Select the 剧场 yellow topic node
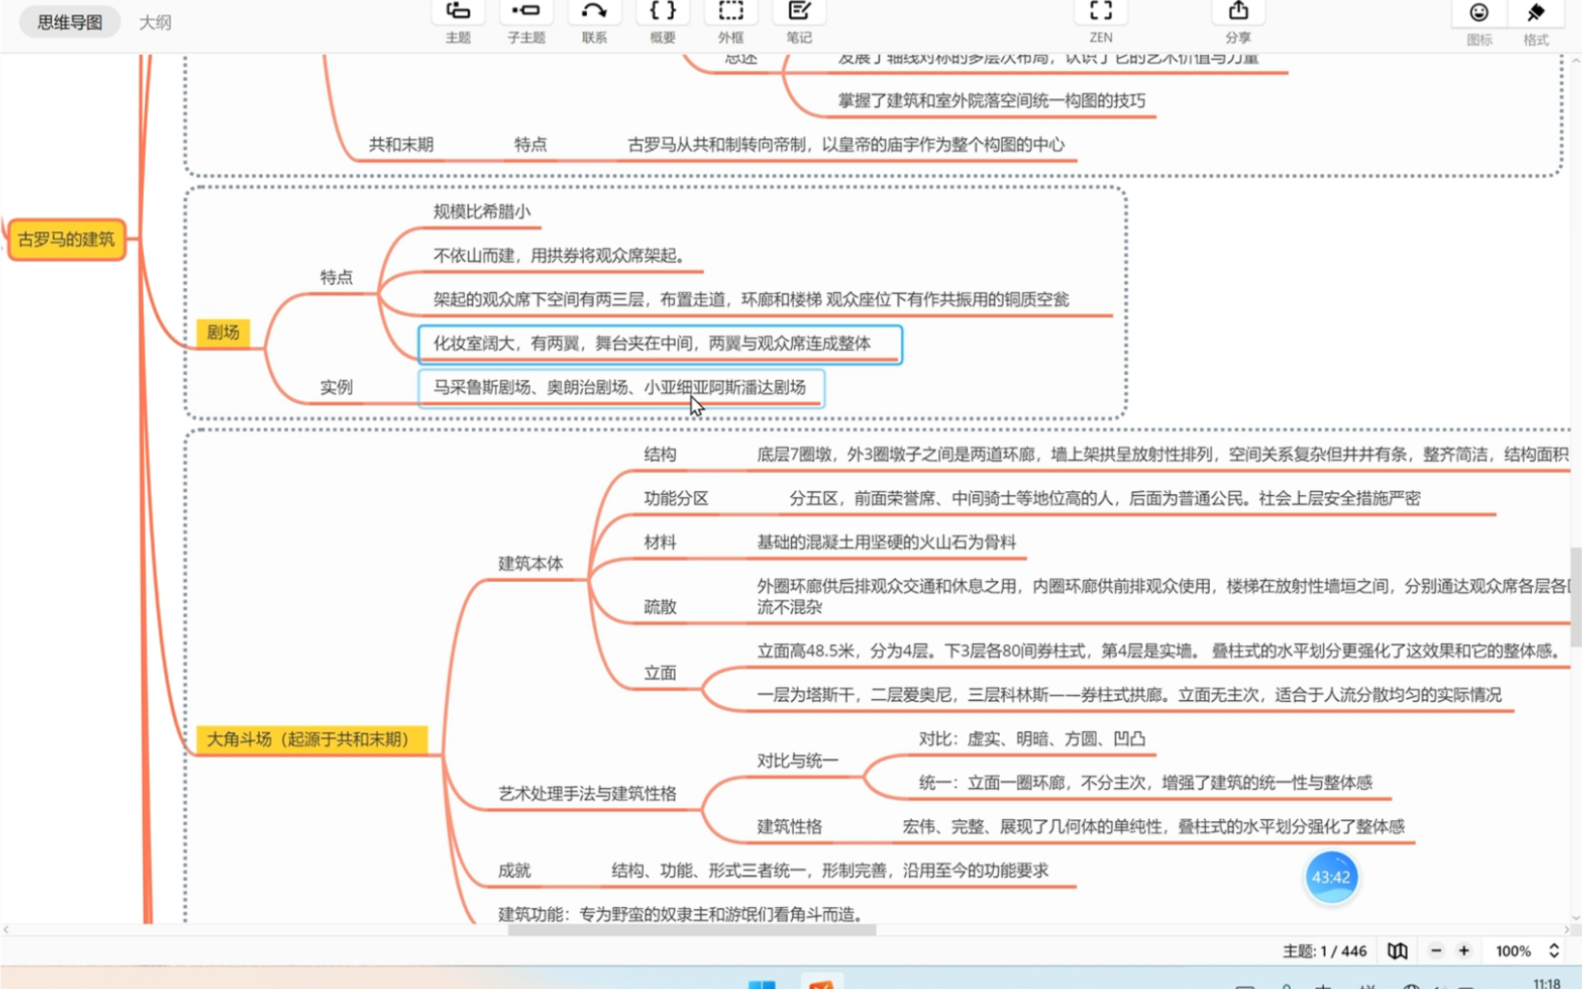The image size is (1582, 989). pos(223,332)
